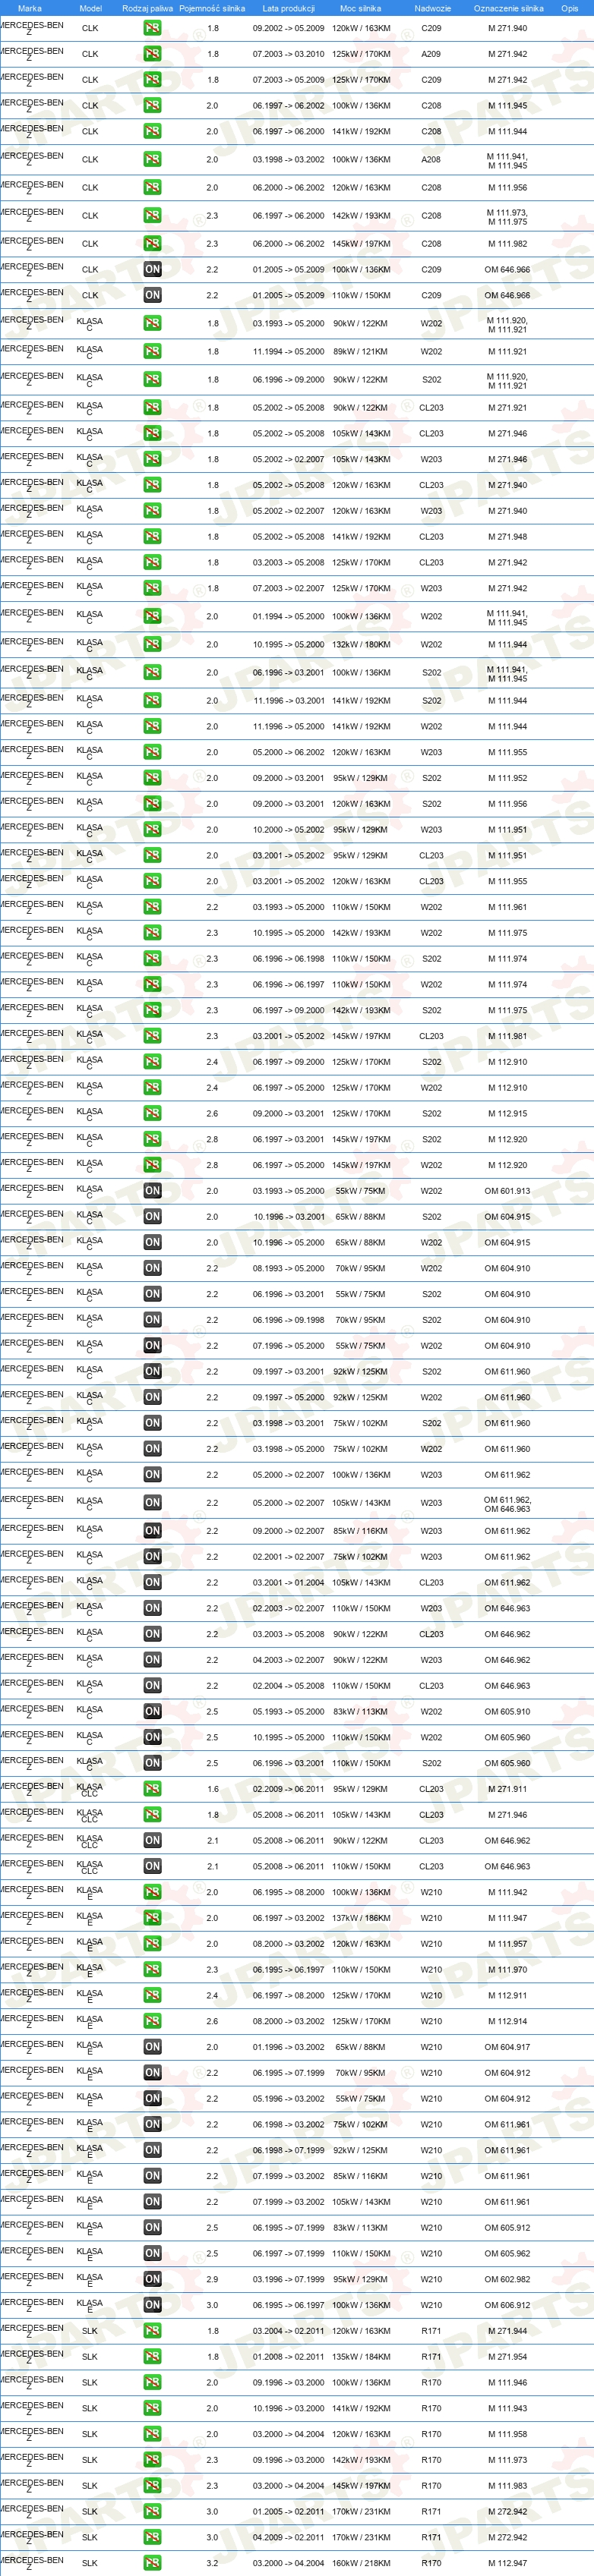Click the petrol icon in the M 111.957 row

pos(152,1944)
